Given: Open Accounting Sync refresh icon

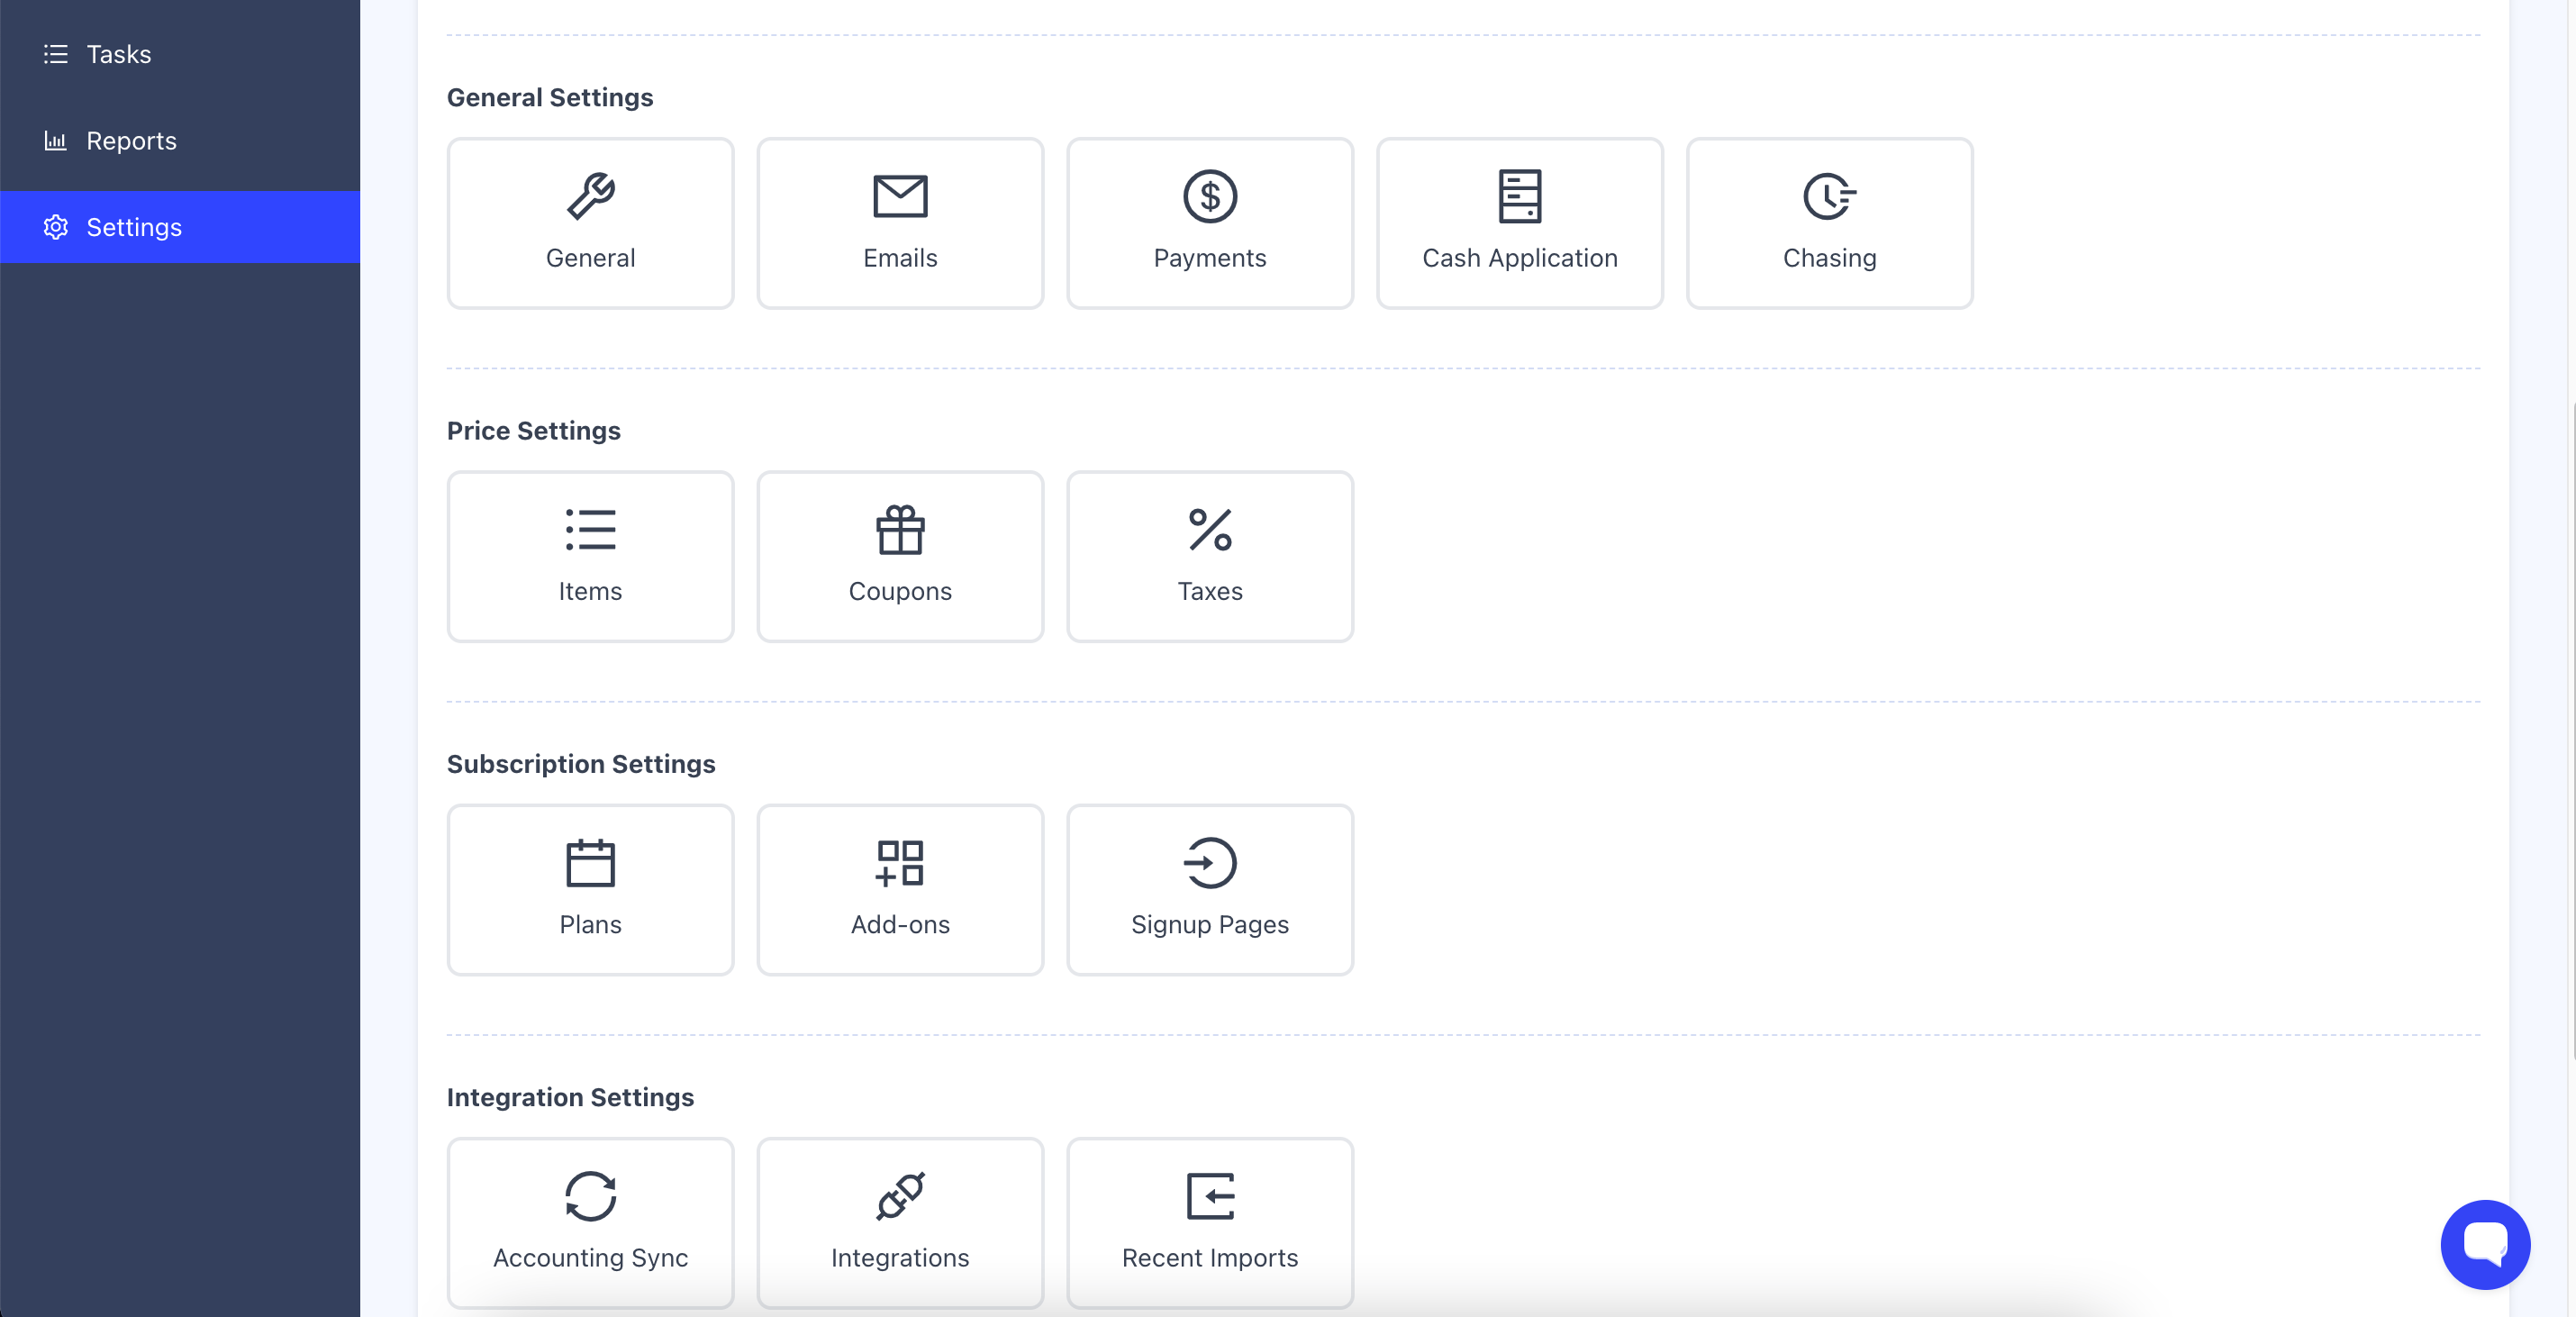Looking at the screenshot, I should click(590, 1196).
